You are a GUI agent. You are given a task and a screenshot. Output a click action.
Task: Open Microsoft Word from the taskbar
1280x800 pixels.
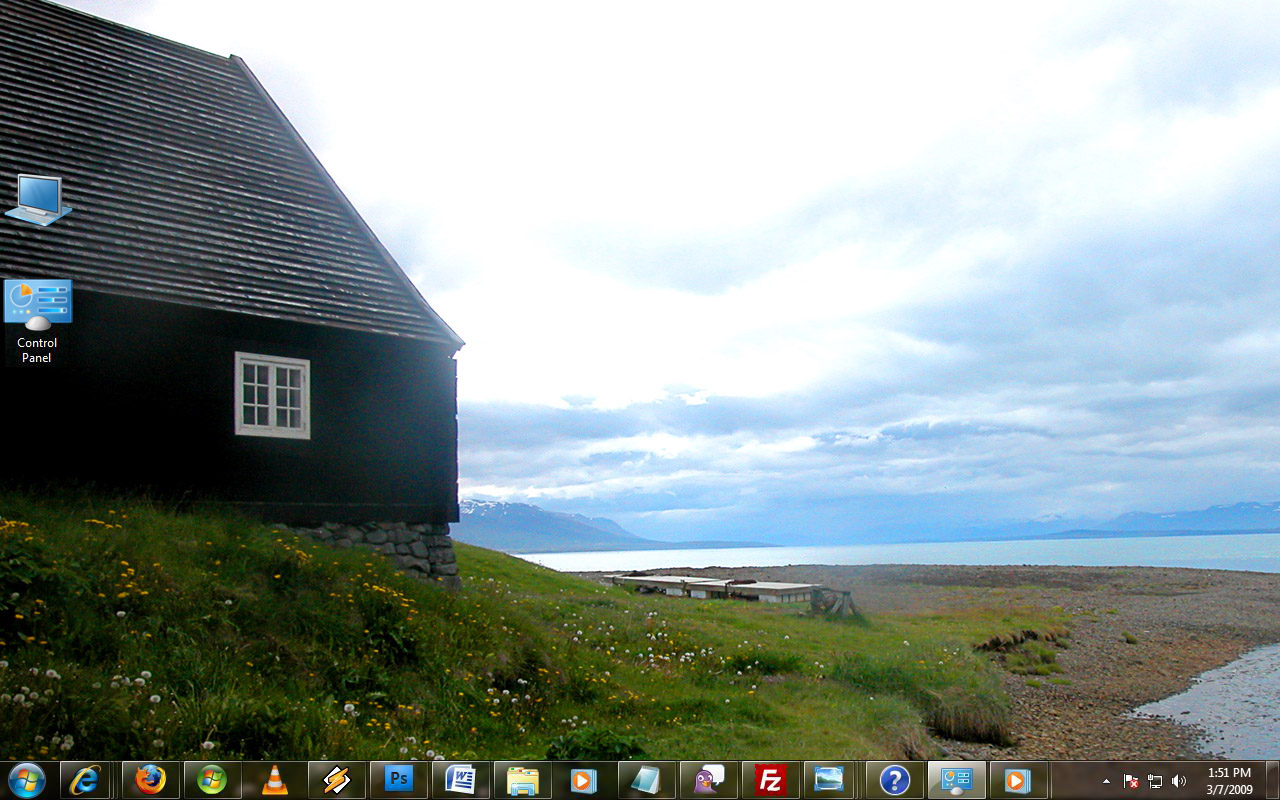pyautogui.click(x=461, y=779)
